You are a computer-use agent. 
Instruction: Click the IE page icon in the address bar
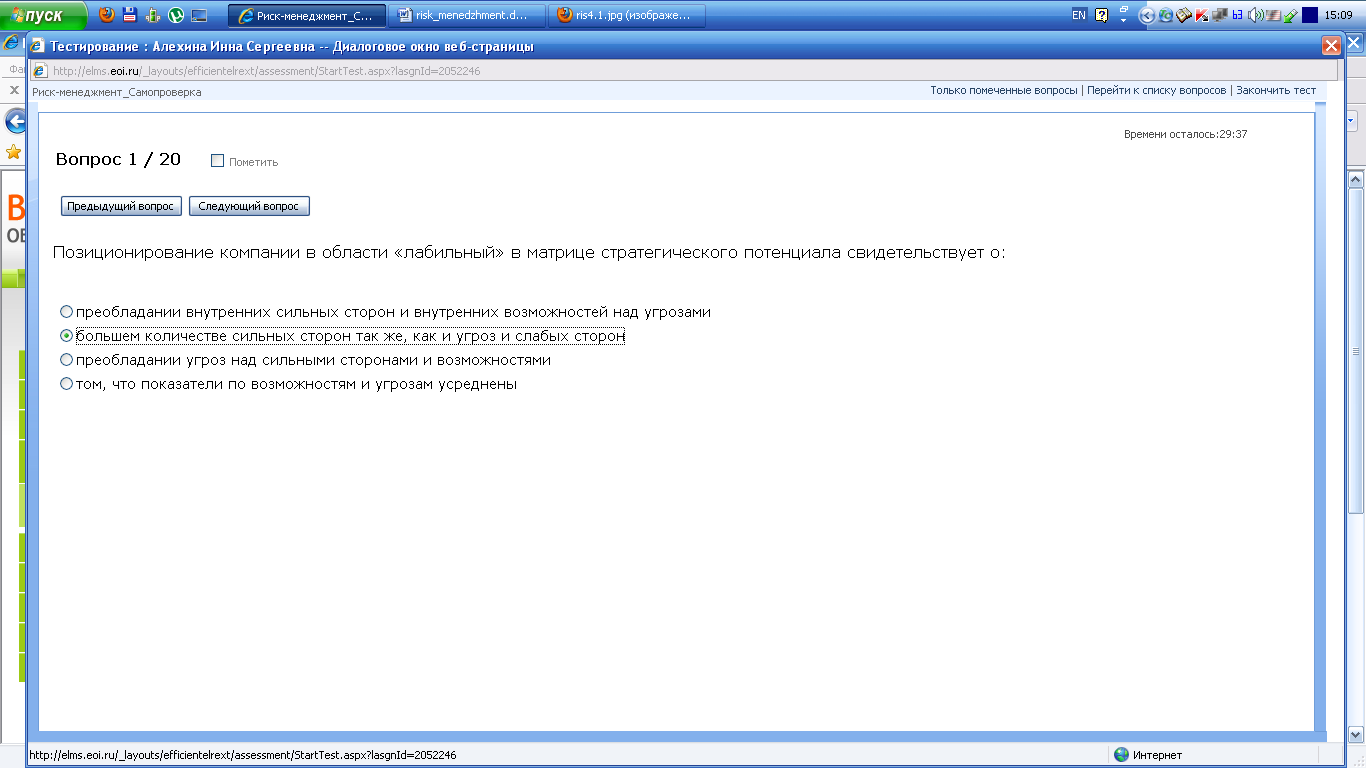(40, 71)
